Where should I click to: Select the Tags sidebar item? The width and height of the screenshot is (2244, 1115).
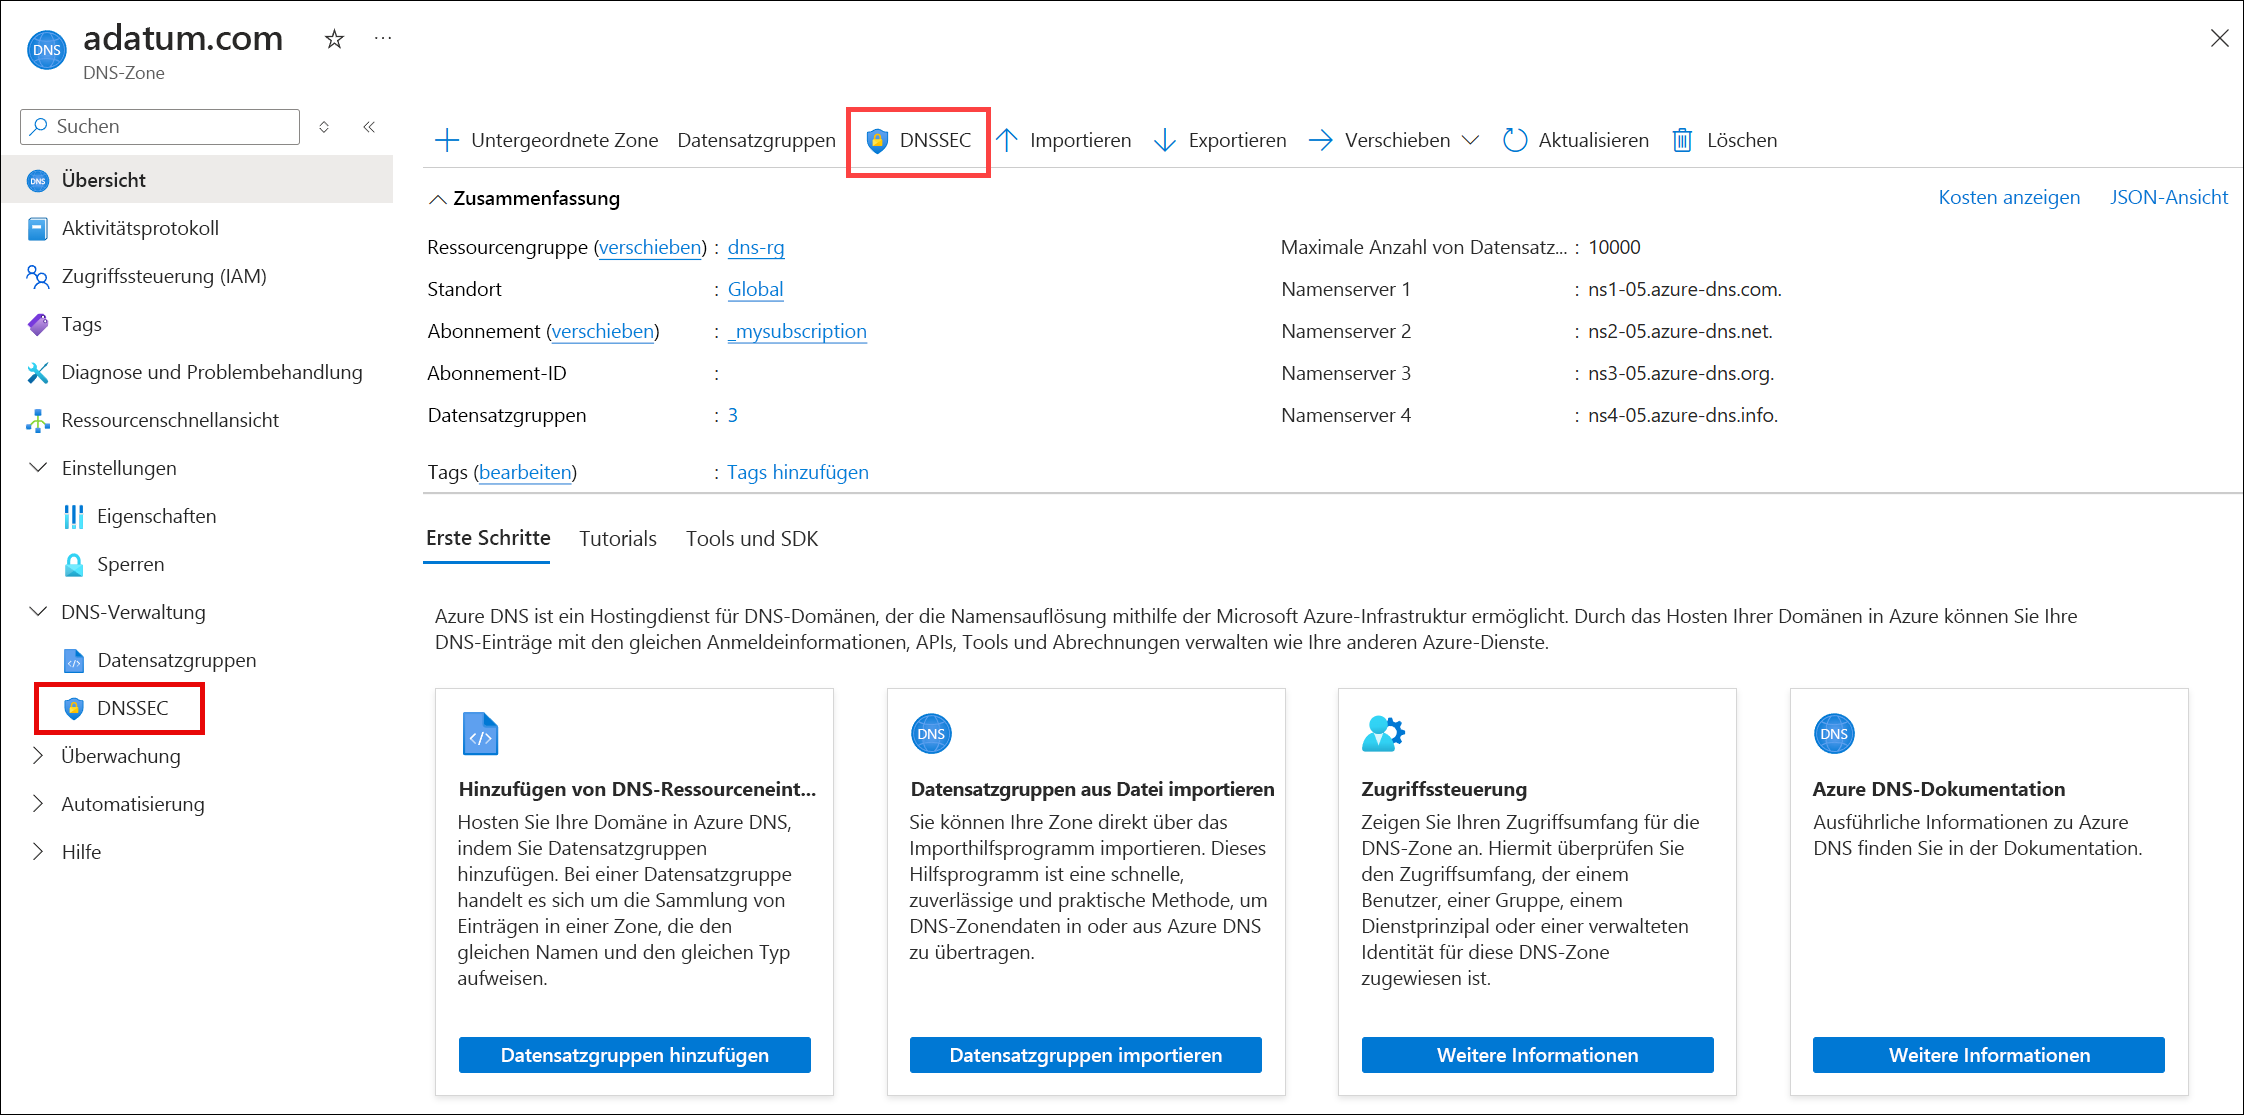click(x=81, y=324)
